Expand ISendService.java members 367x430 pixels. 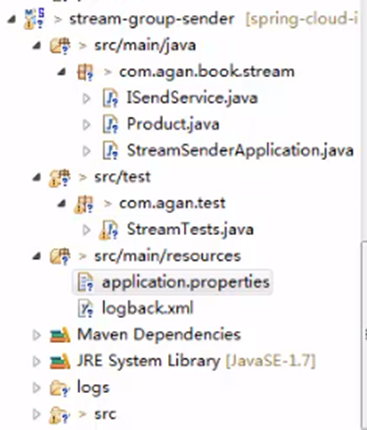[x=86, y=98]
